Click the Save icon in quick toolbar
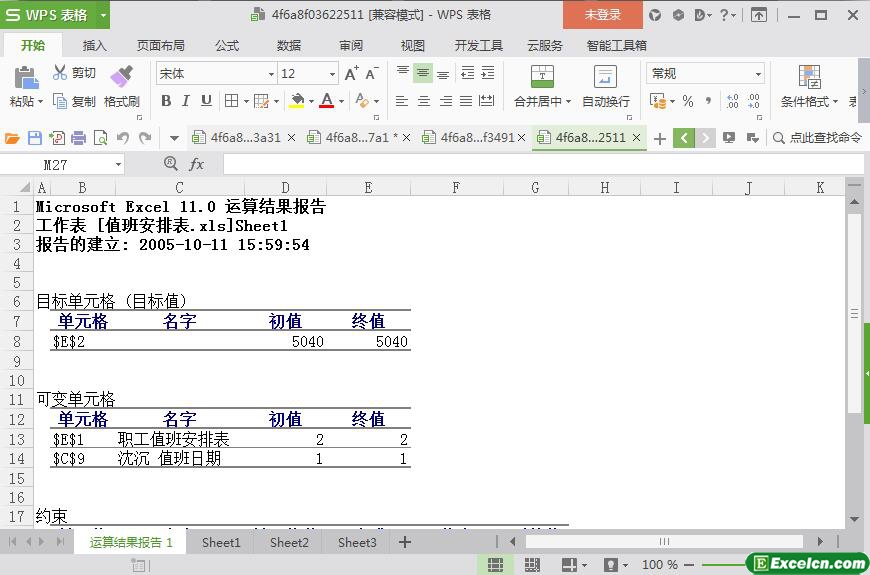The width and height of the screenshot is (870, 575). [x=35, y=138]
